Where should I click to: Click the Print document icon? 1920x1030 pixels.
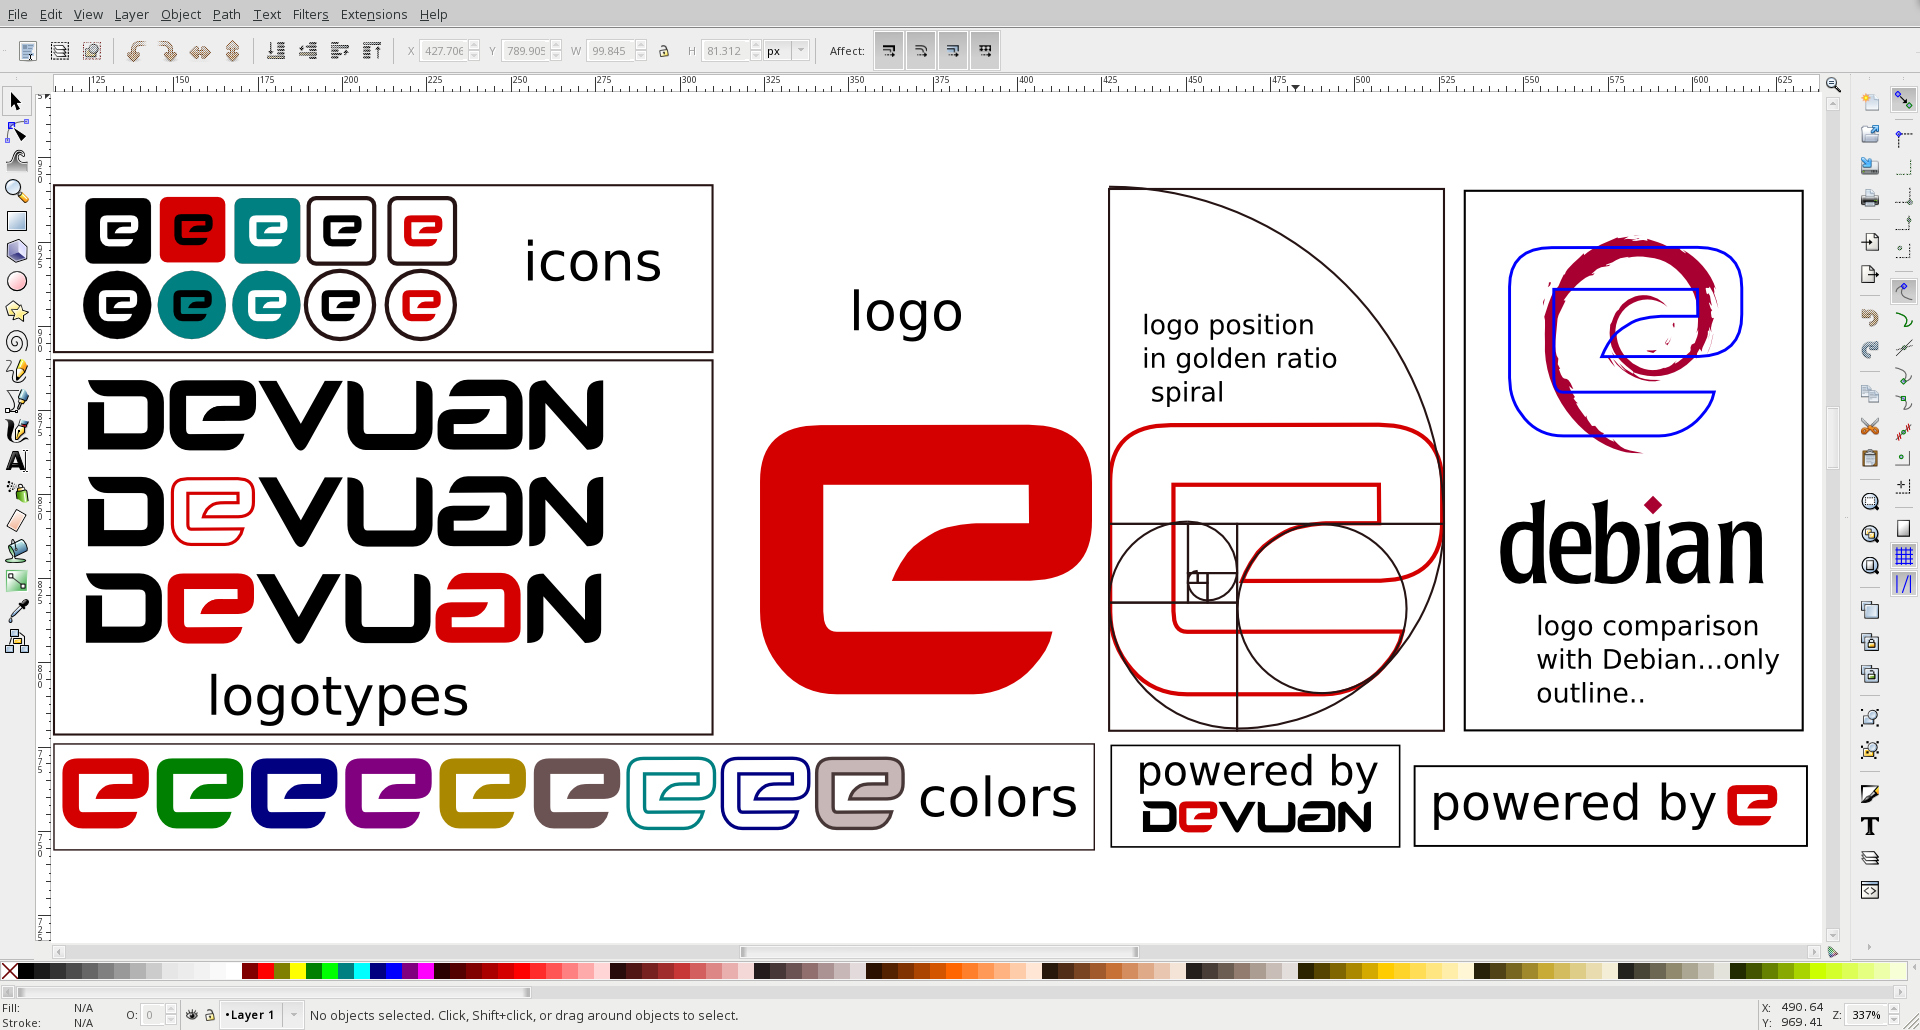[1870, 198]
